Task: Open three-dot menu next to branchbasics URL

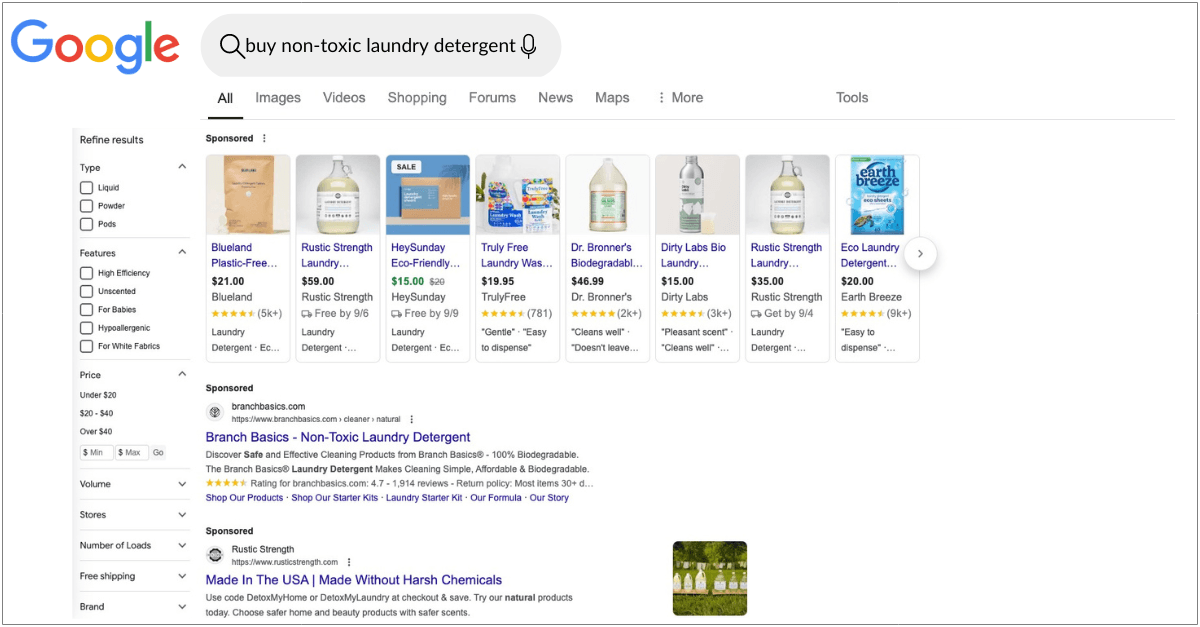Action: (411, 419)
